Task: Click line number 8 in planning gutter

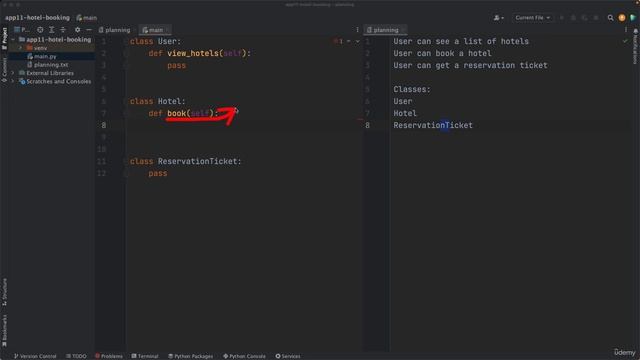Action: tap(367, 125)
